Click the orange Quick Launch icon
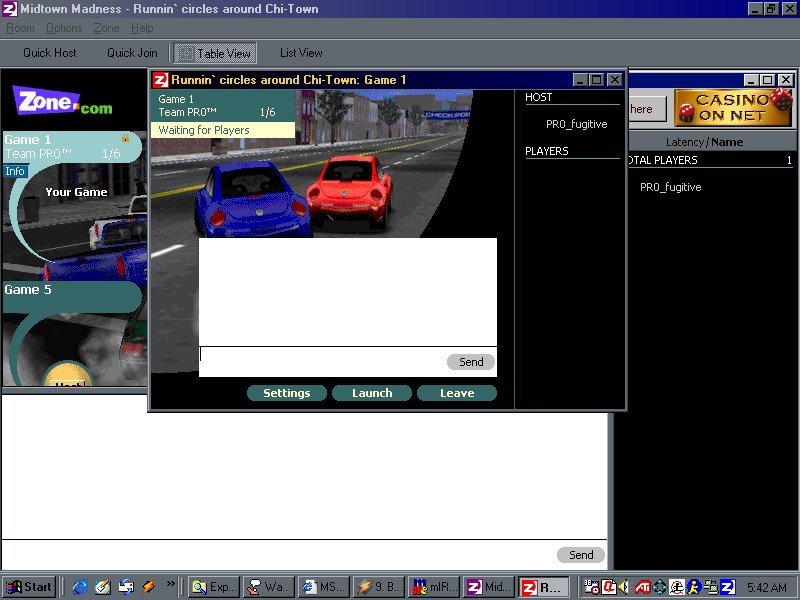The height and width of the screenshot is (600, 800). click(x=148, y=587)
